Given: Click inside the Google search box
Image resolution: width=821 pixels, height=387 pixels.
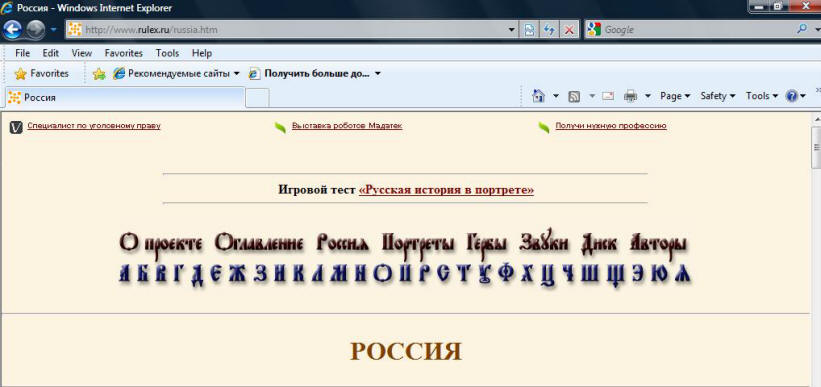Looking at the screenshot, I should point(696,30).
